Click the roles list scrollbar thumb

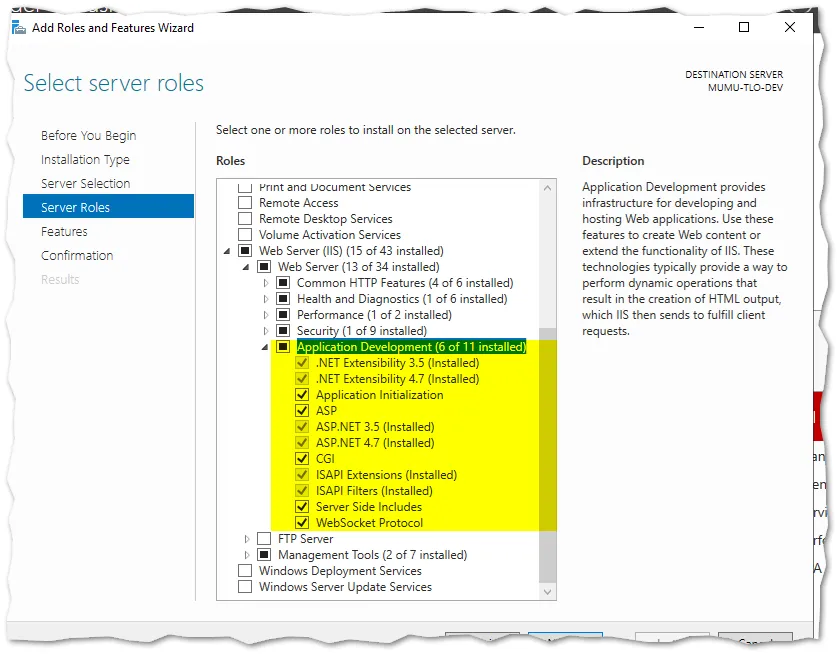[x=547, y=456]
